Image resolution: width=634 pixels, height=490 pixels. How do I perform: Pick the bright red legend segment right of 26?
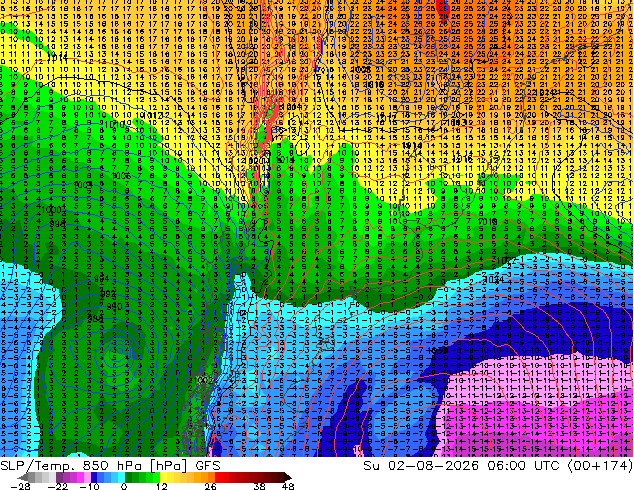[x=218, y=477]
